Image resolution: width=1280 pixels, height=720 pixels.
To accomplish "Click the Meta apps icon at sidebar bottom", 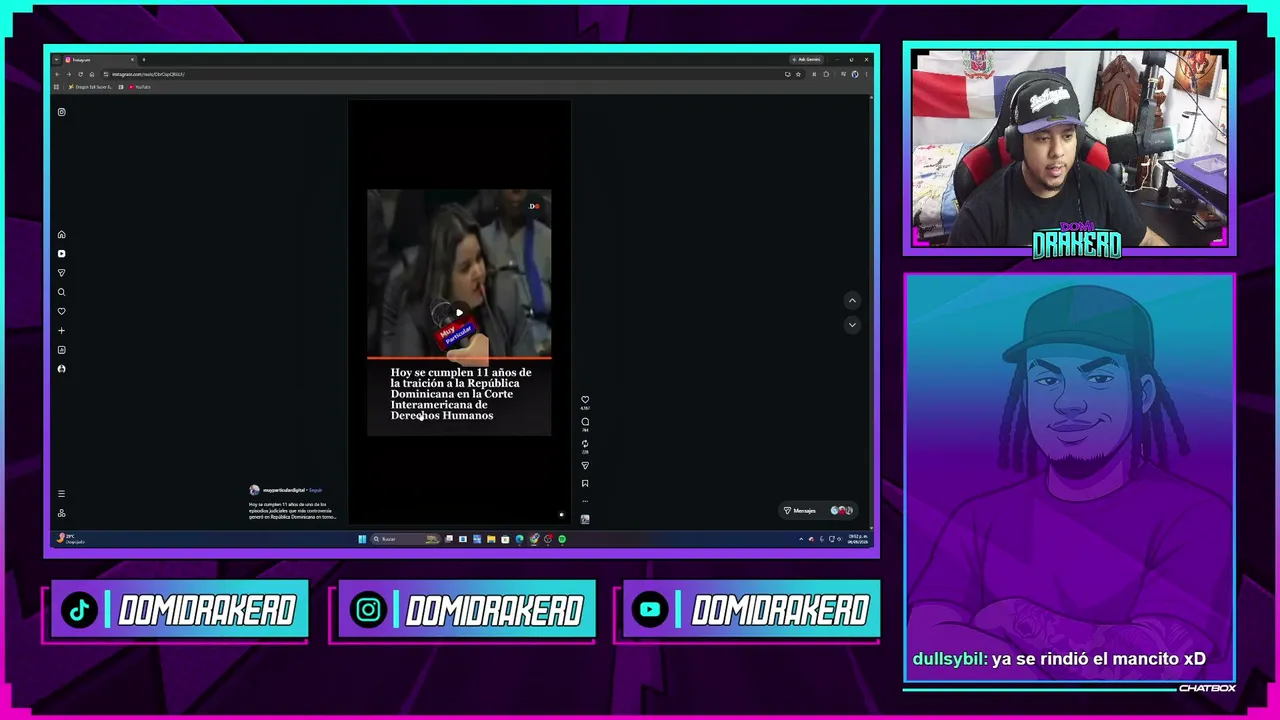I will 61,513.
